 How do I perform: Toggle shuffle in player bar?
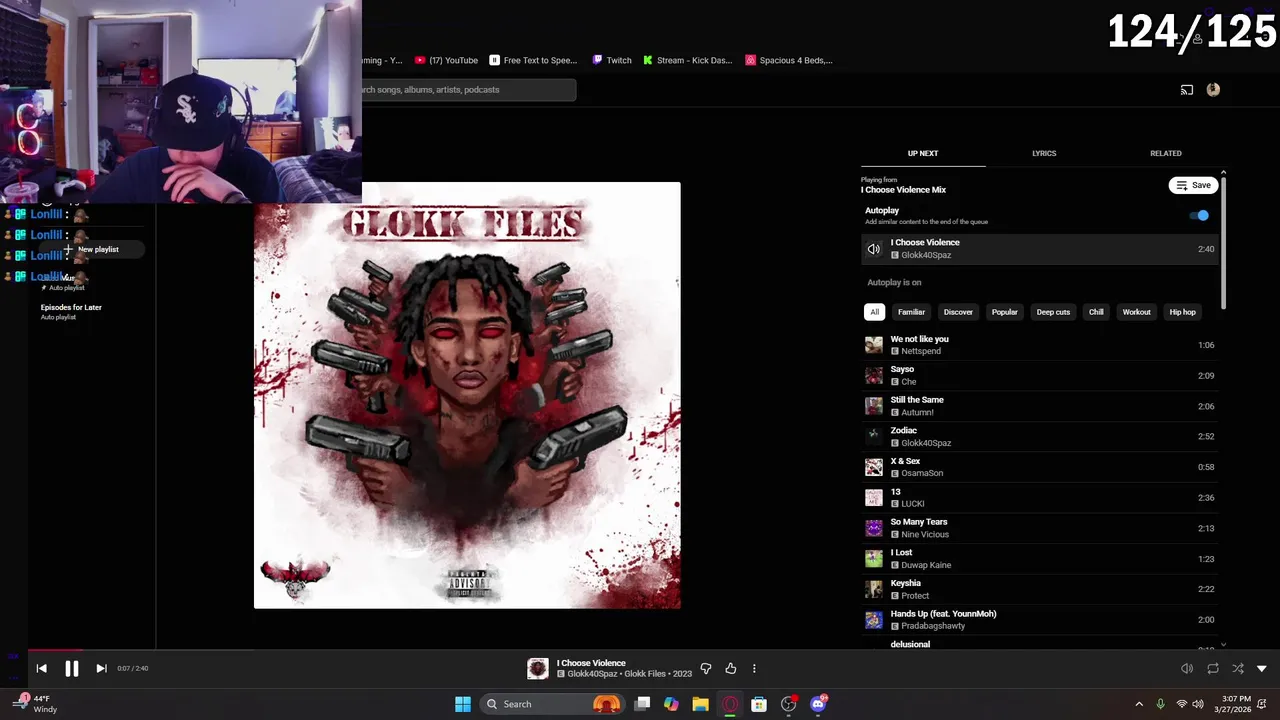click(x=1238, y=668)
